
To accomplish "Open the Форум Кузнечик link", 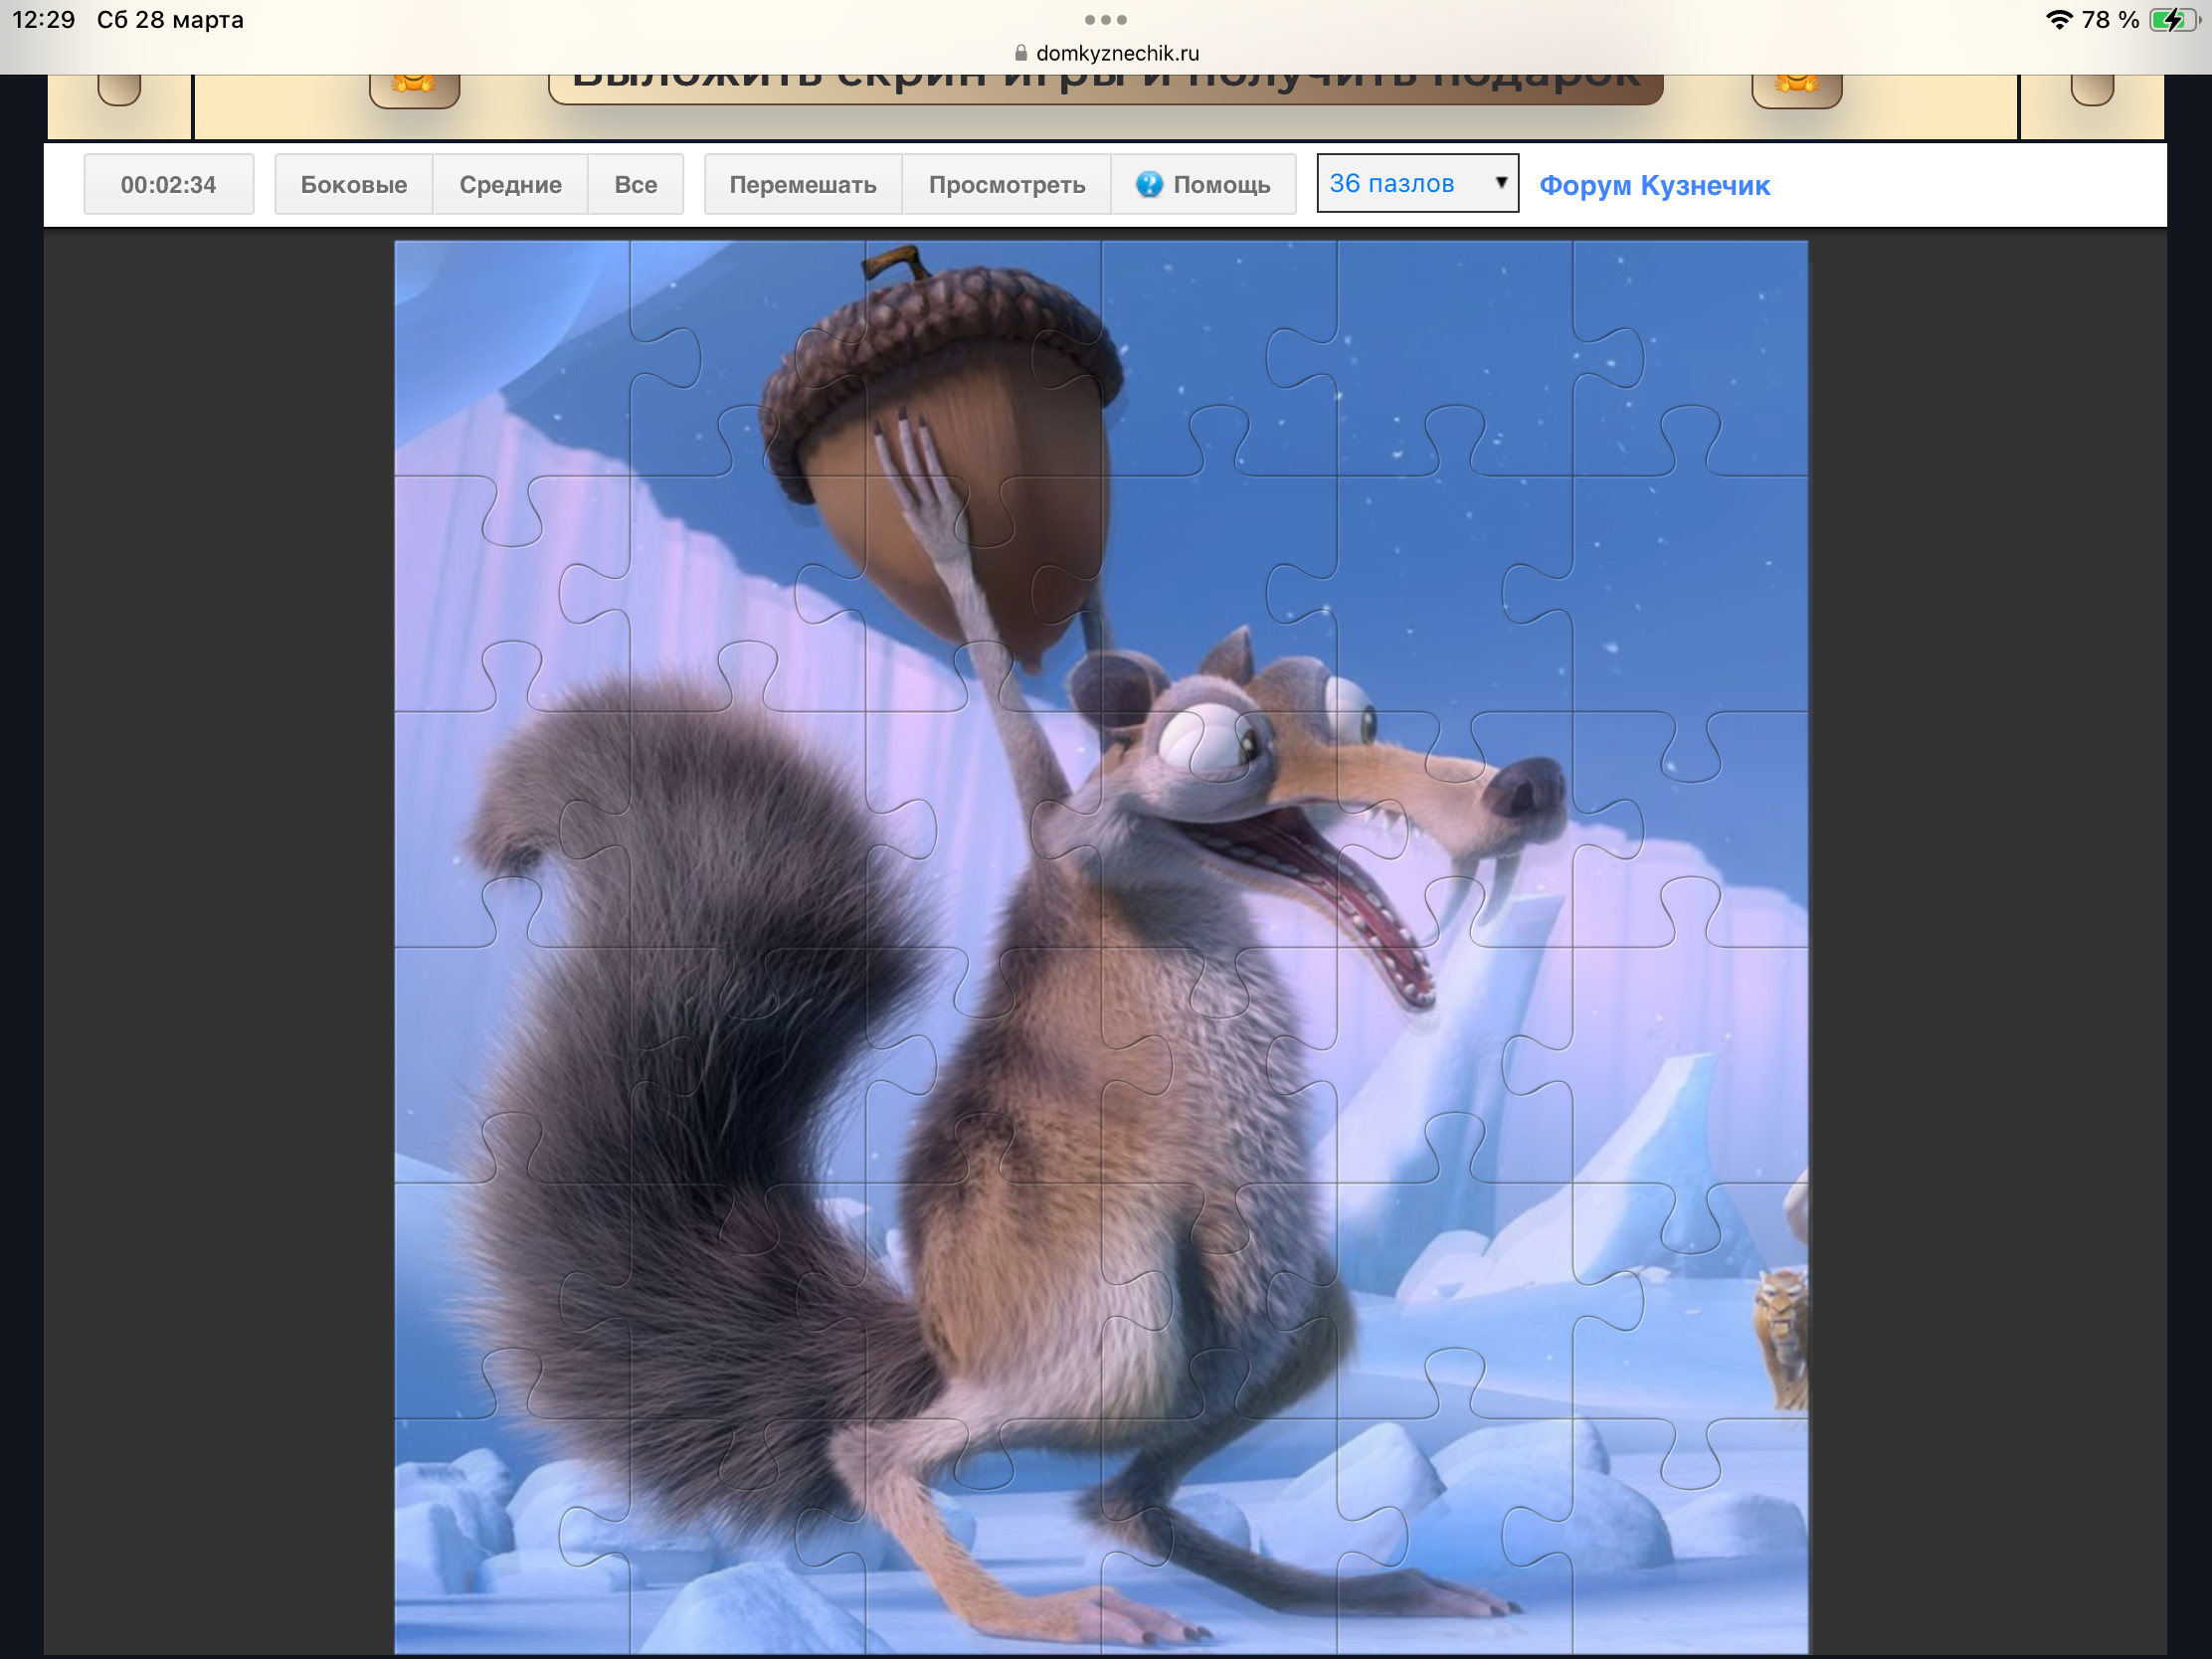I will click(1654, 185).
